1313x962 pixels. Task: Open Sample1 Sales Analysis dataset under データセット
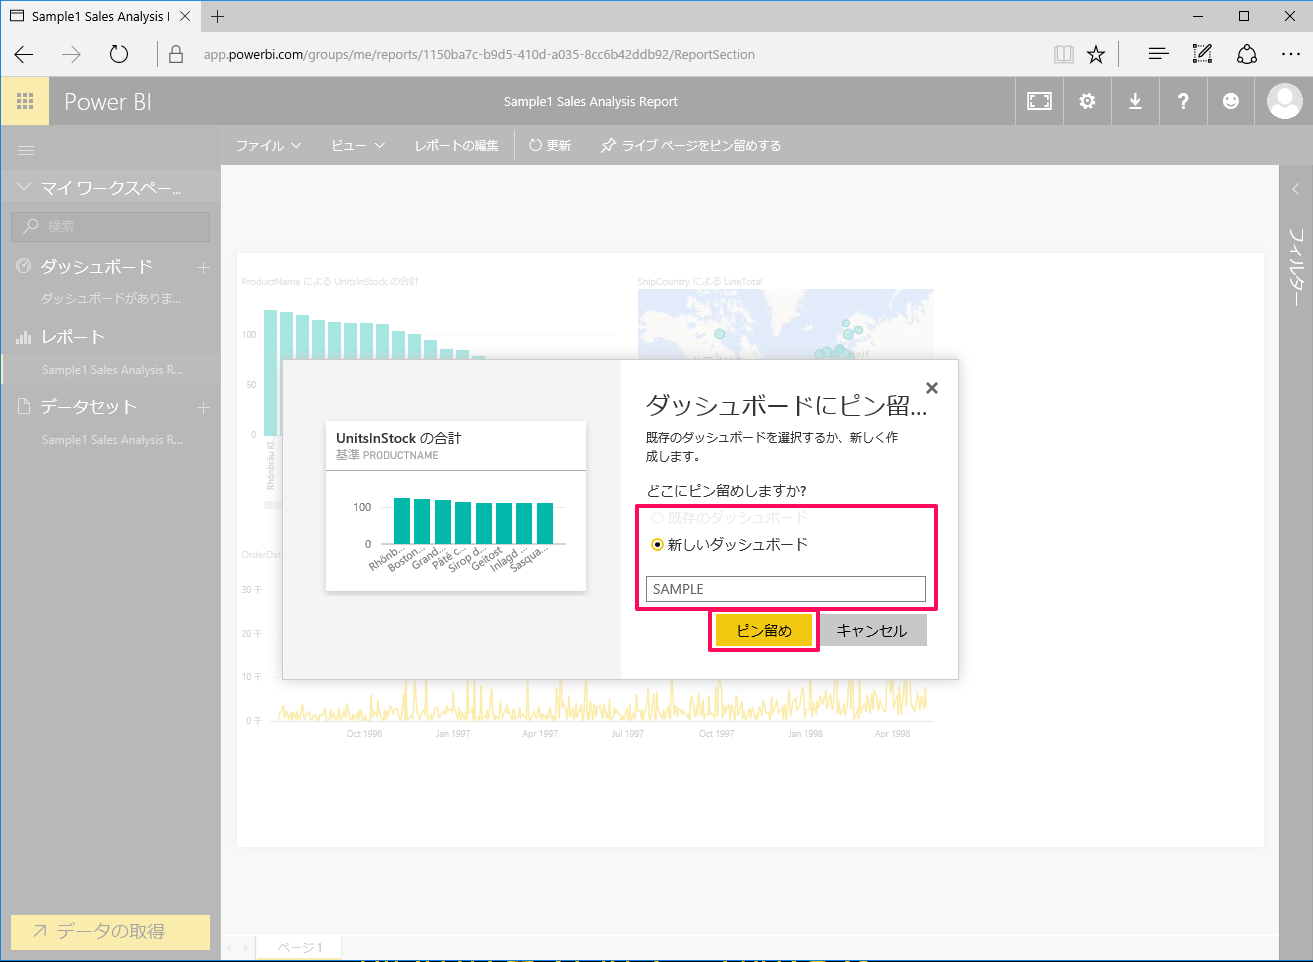coord(111,440)
